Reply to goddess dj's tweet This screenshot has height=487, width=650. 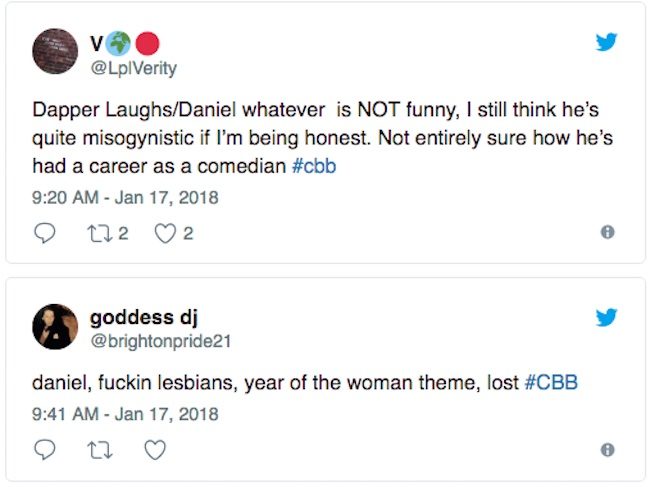pyautogui.click(x=45, y=450)
